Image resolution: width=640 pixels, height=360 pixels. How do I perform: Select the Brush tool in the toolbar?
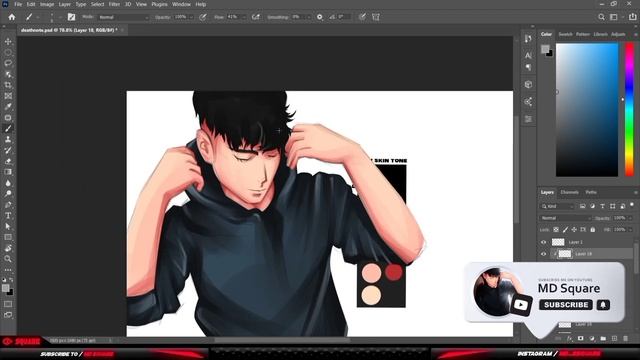point(8,129)
